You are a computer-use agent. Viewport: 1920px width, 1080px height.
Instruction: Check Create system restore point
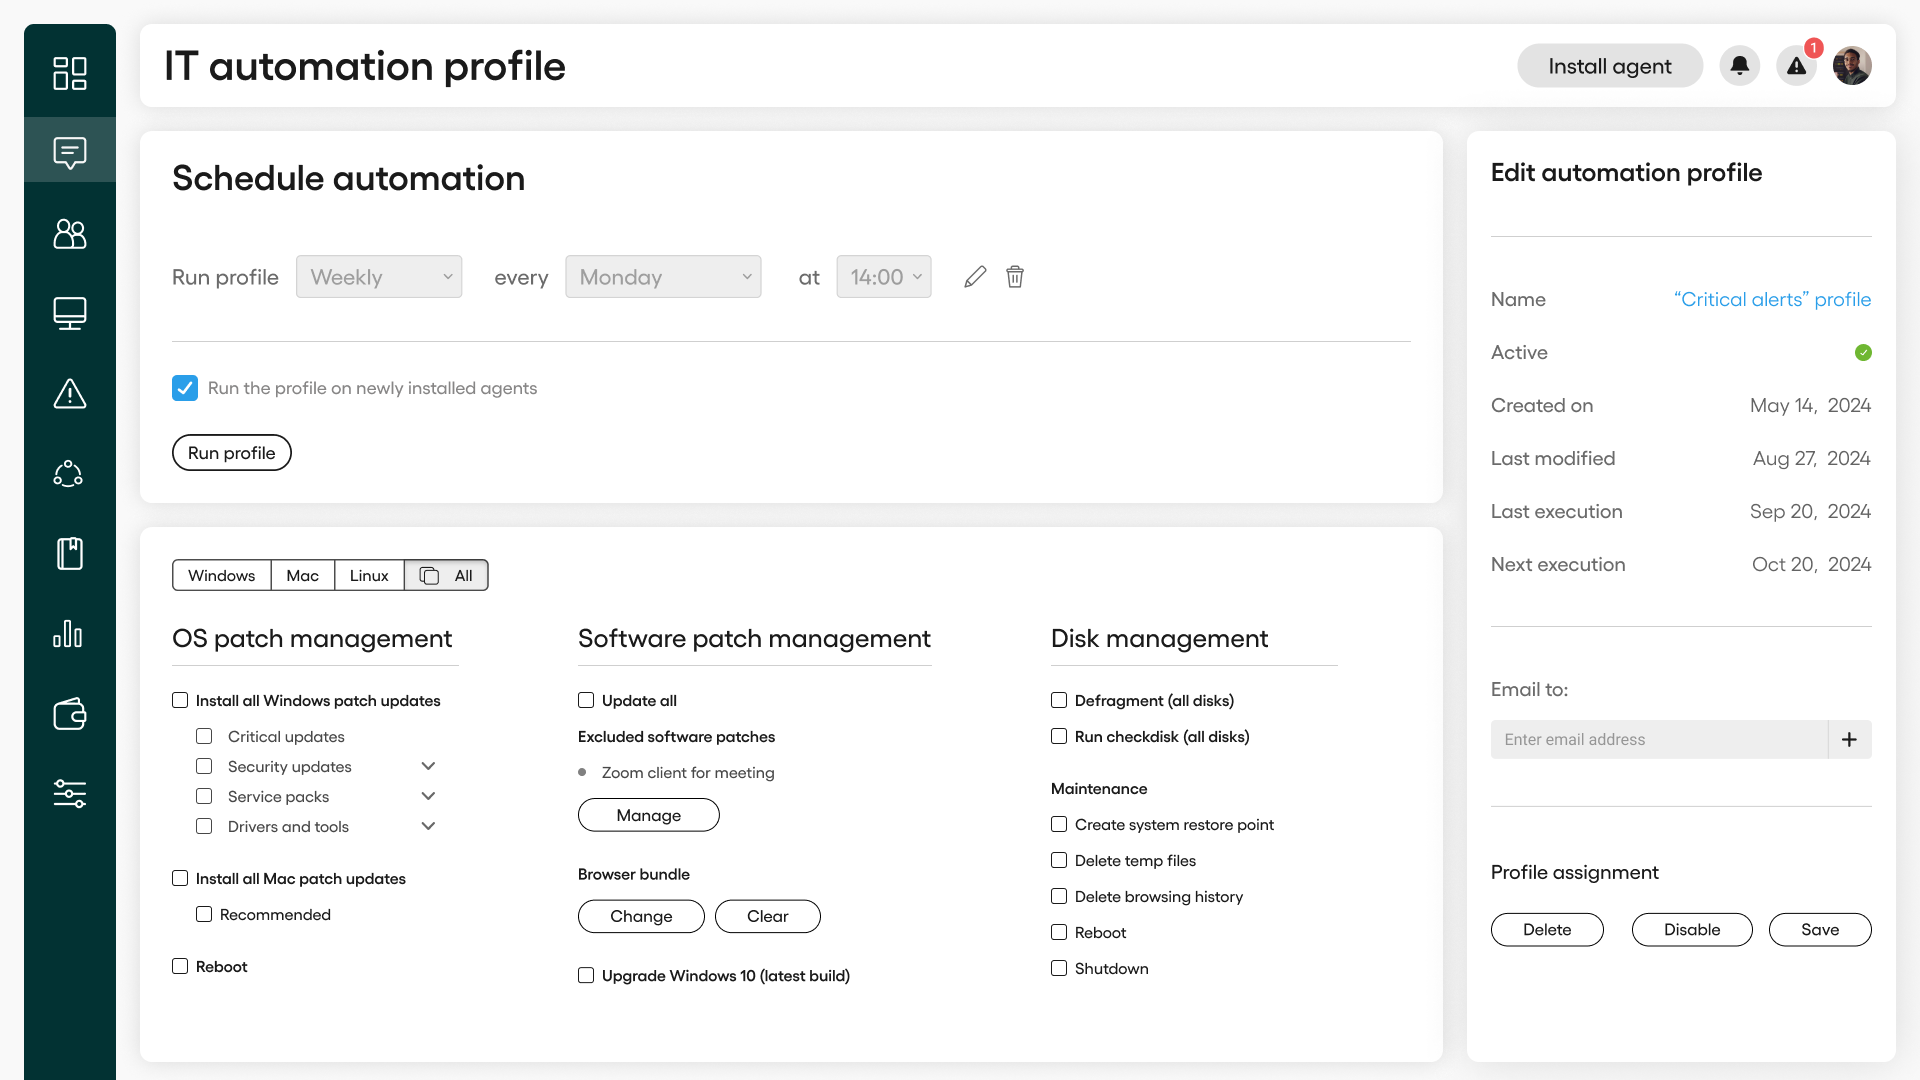point(1059,825)
